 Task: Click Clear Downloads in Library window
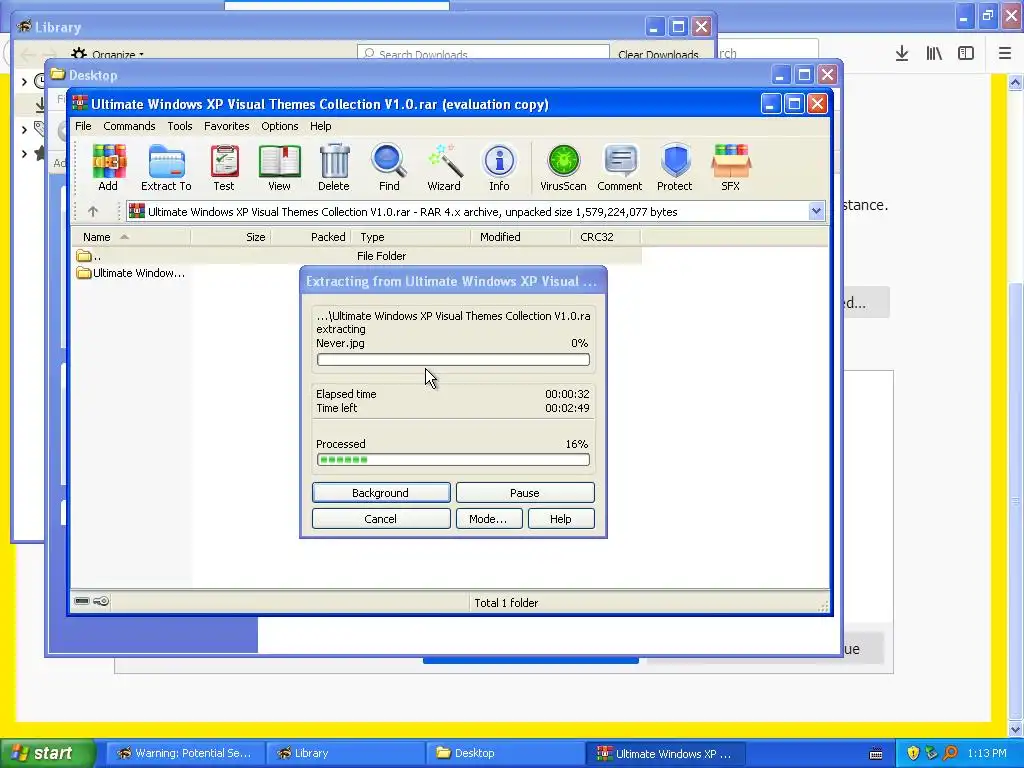click(x=658, y=54)
